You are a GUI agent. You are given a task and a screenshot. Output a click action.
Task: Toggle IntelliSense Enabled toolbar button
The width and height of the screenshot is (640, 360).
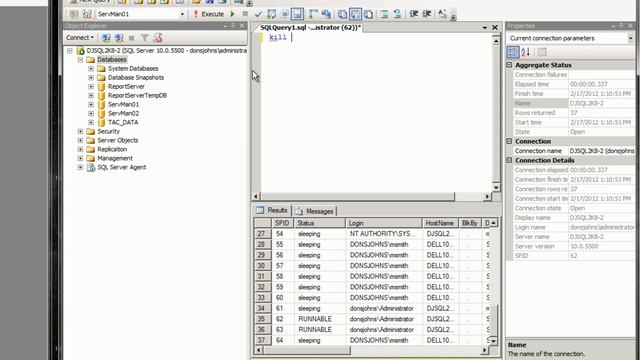[298, 14]
